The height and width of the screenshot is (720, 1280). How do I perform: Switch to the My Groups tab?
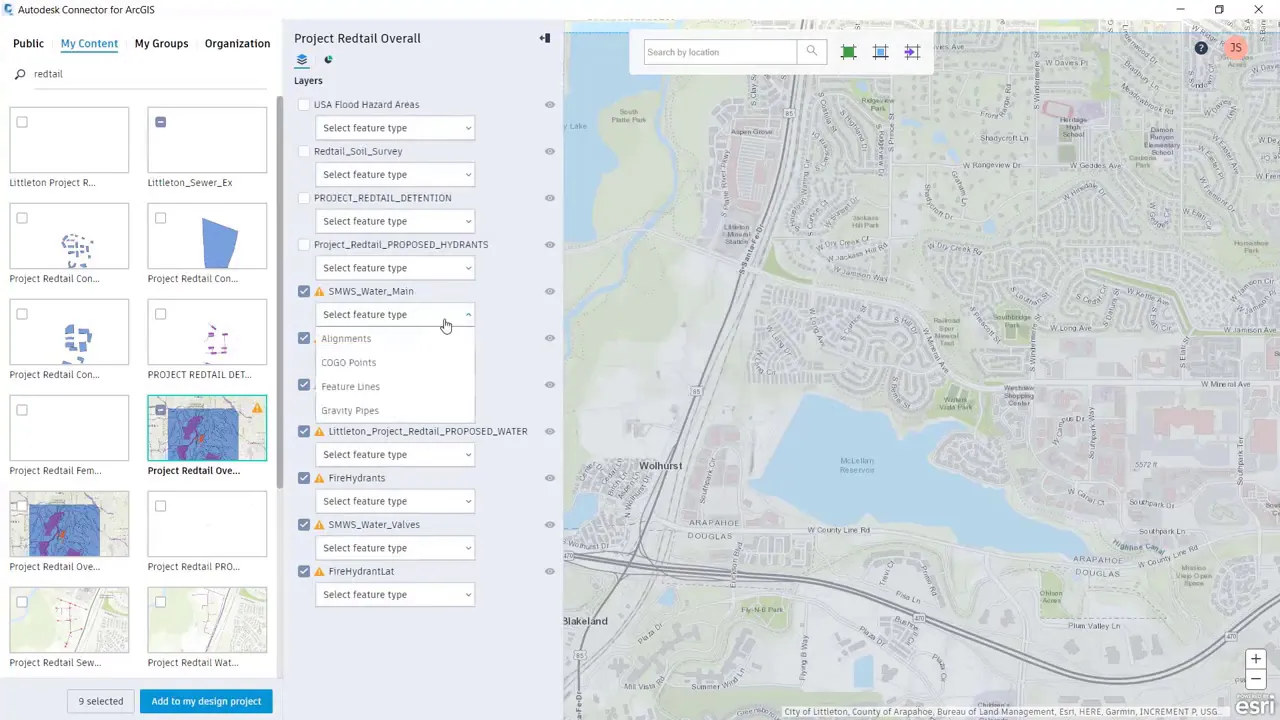161,44
